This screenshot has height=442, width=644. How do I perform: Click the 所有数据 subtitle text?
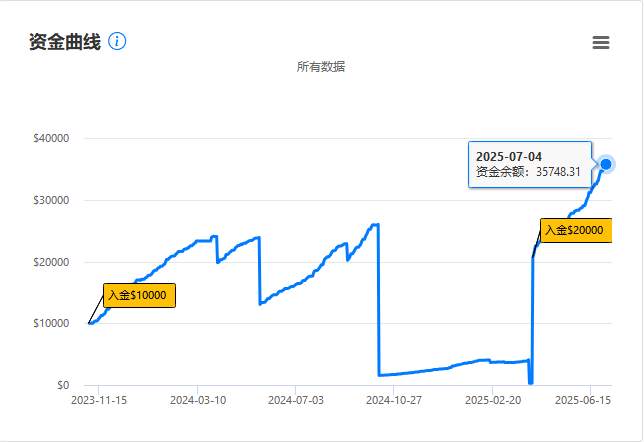click(321, 67)
